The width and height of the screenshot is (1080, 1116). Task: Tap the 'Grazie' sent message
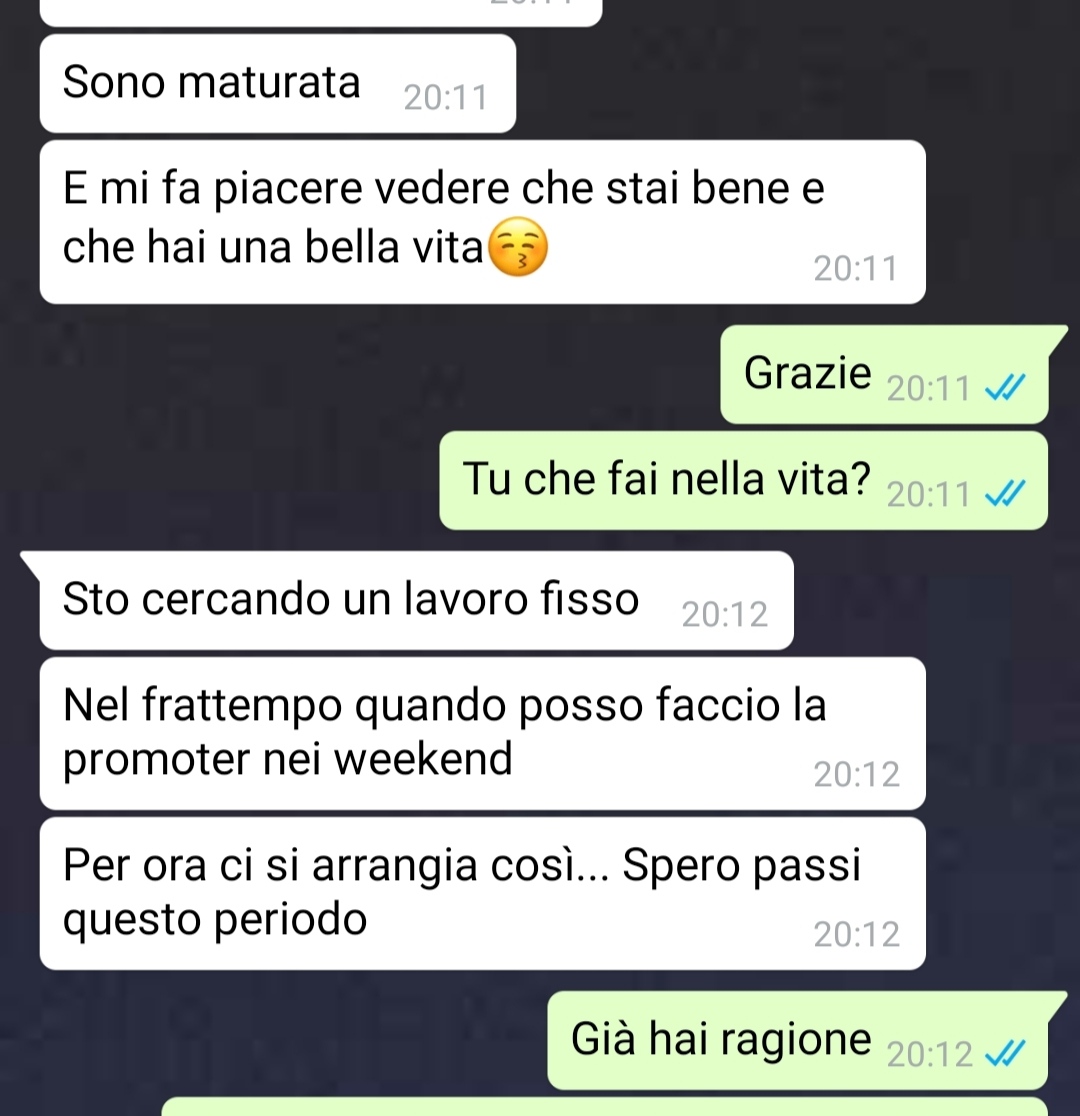click(884, 374)
